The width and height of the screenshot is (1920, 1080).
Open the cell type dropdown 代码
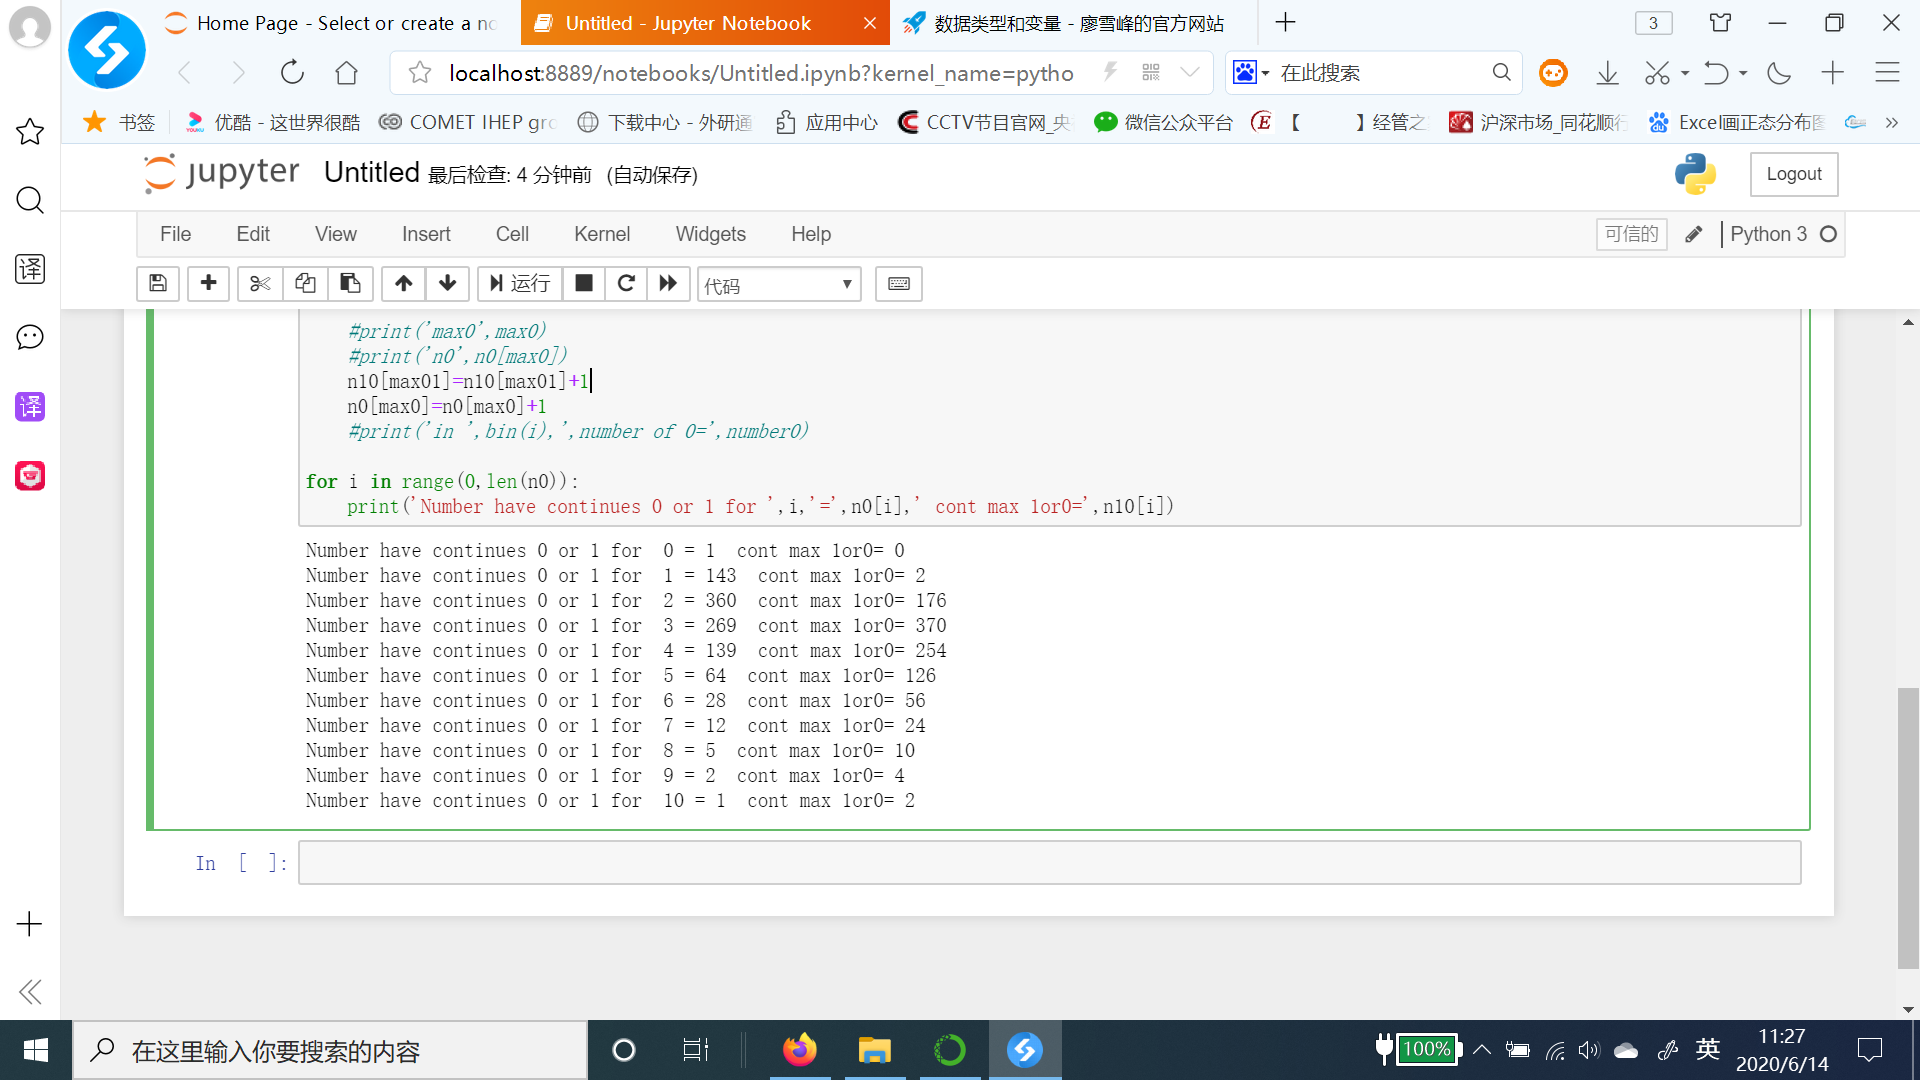[x=779, y=285]
